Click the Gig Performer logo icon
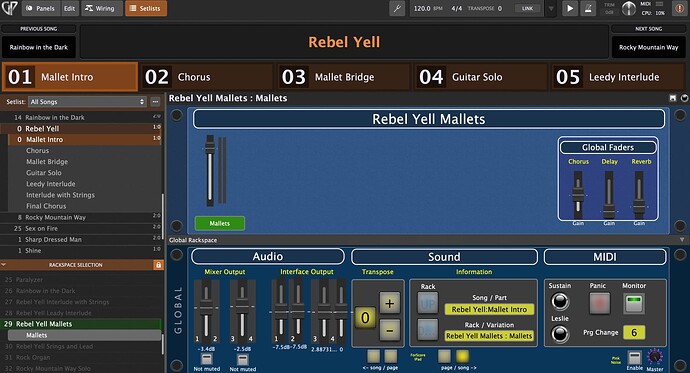 pos(10,8)
